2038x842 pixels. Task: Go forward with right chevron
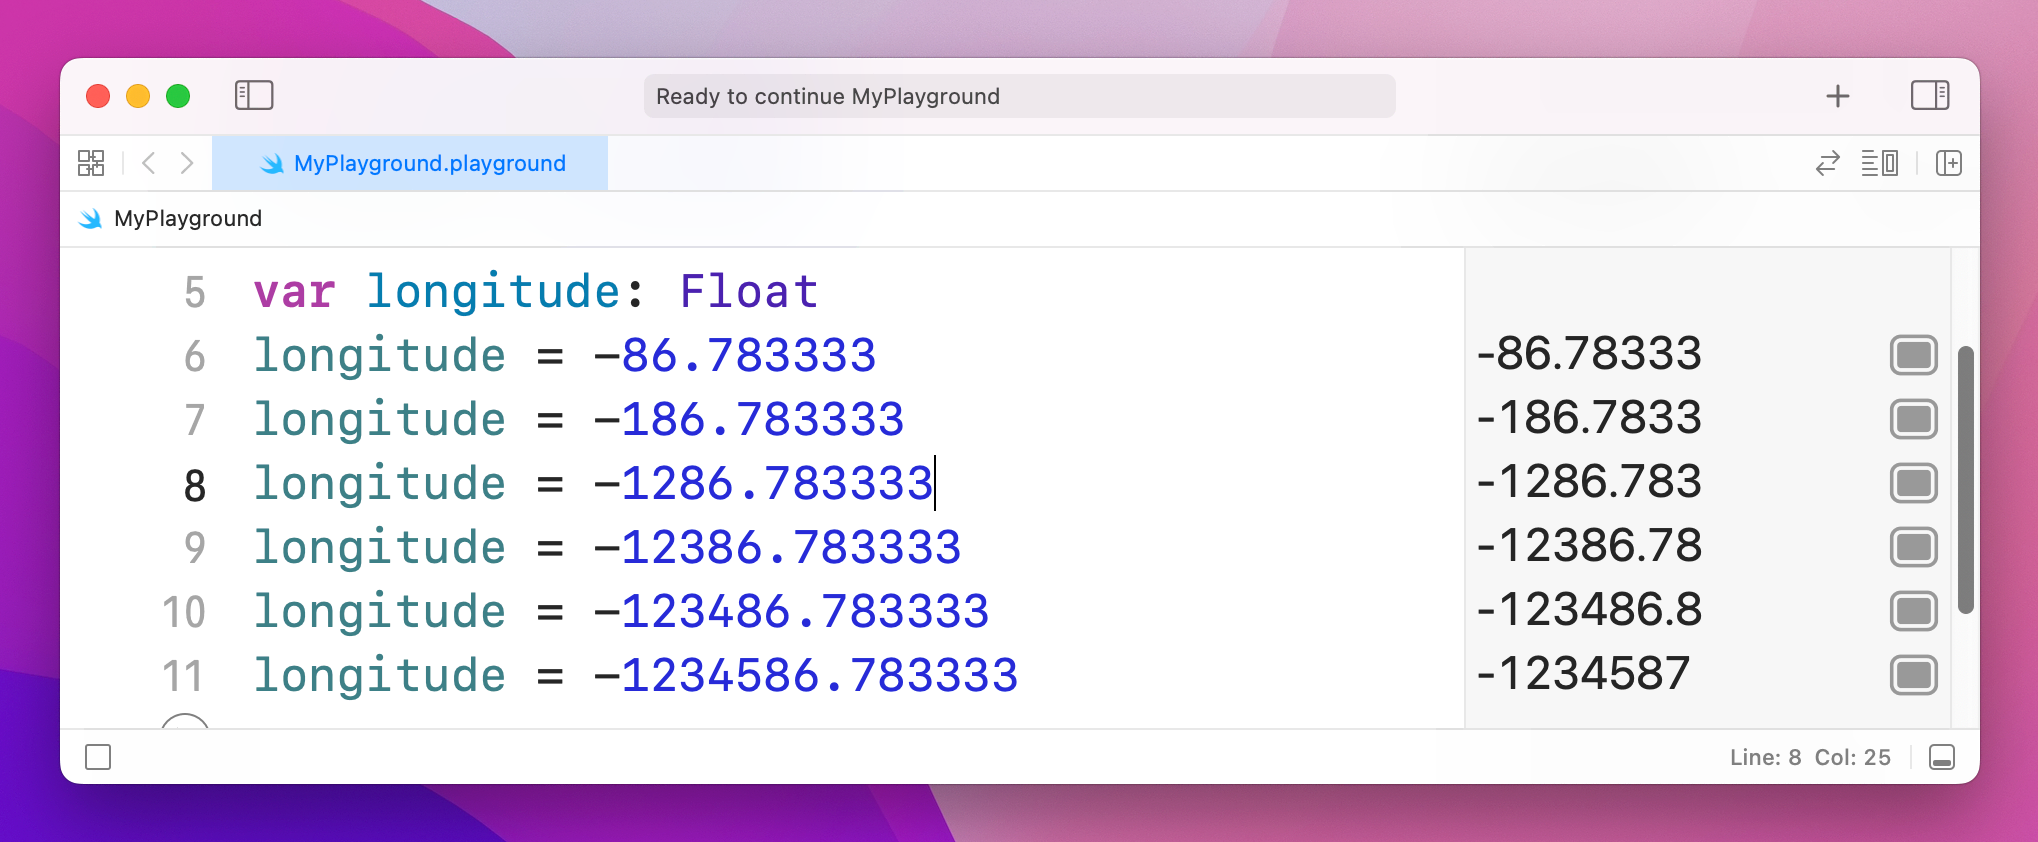(187, 163)
